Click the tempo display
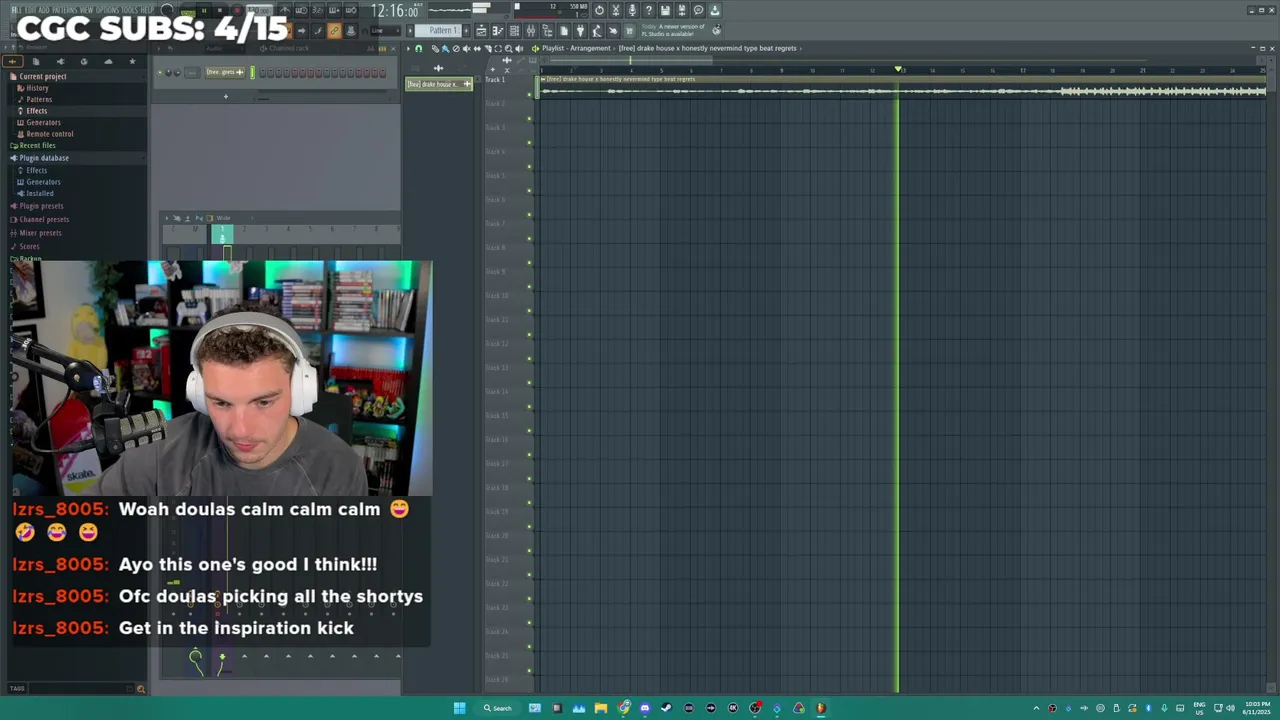The height and width of the screenshot is (720, 1280). 261,10
